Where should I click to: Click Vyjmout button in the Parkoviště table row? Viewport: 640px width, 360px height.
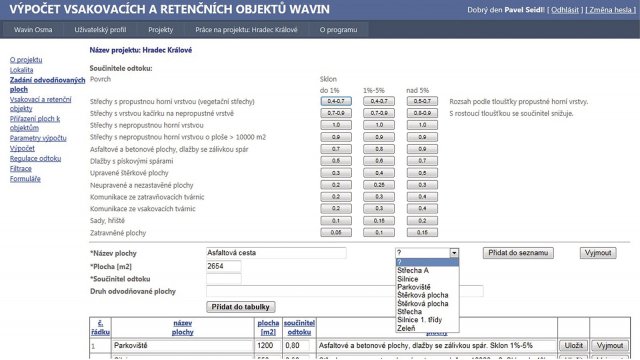coord(610,345)
